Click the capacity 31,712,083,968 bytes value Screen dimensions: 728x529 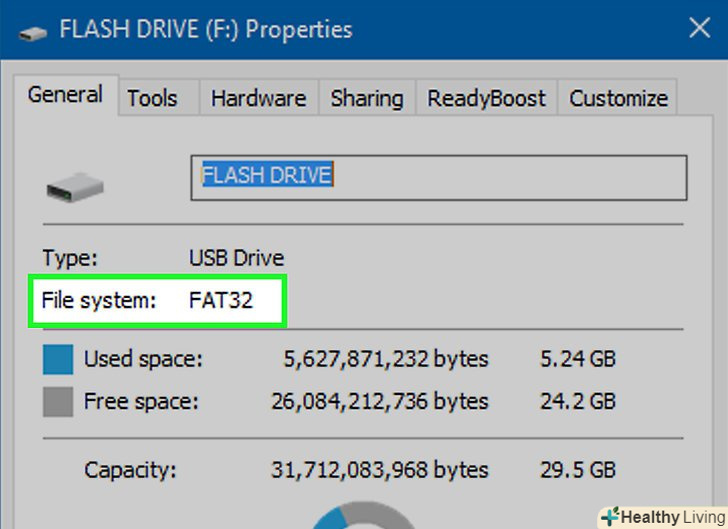(379, 469)
